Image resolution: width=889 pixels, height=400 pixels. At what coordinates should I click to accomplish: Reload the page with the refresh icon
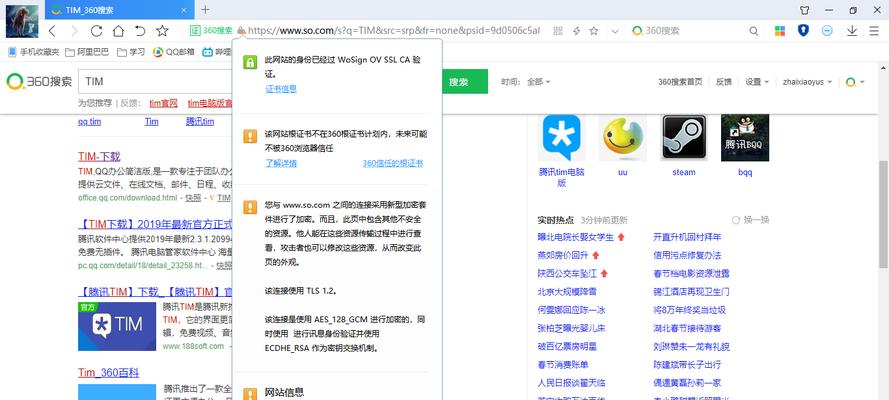(96, 31)
